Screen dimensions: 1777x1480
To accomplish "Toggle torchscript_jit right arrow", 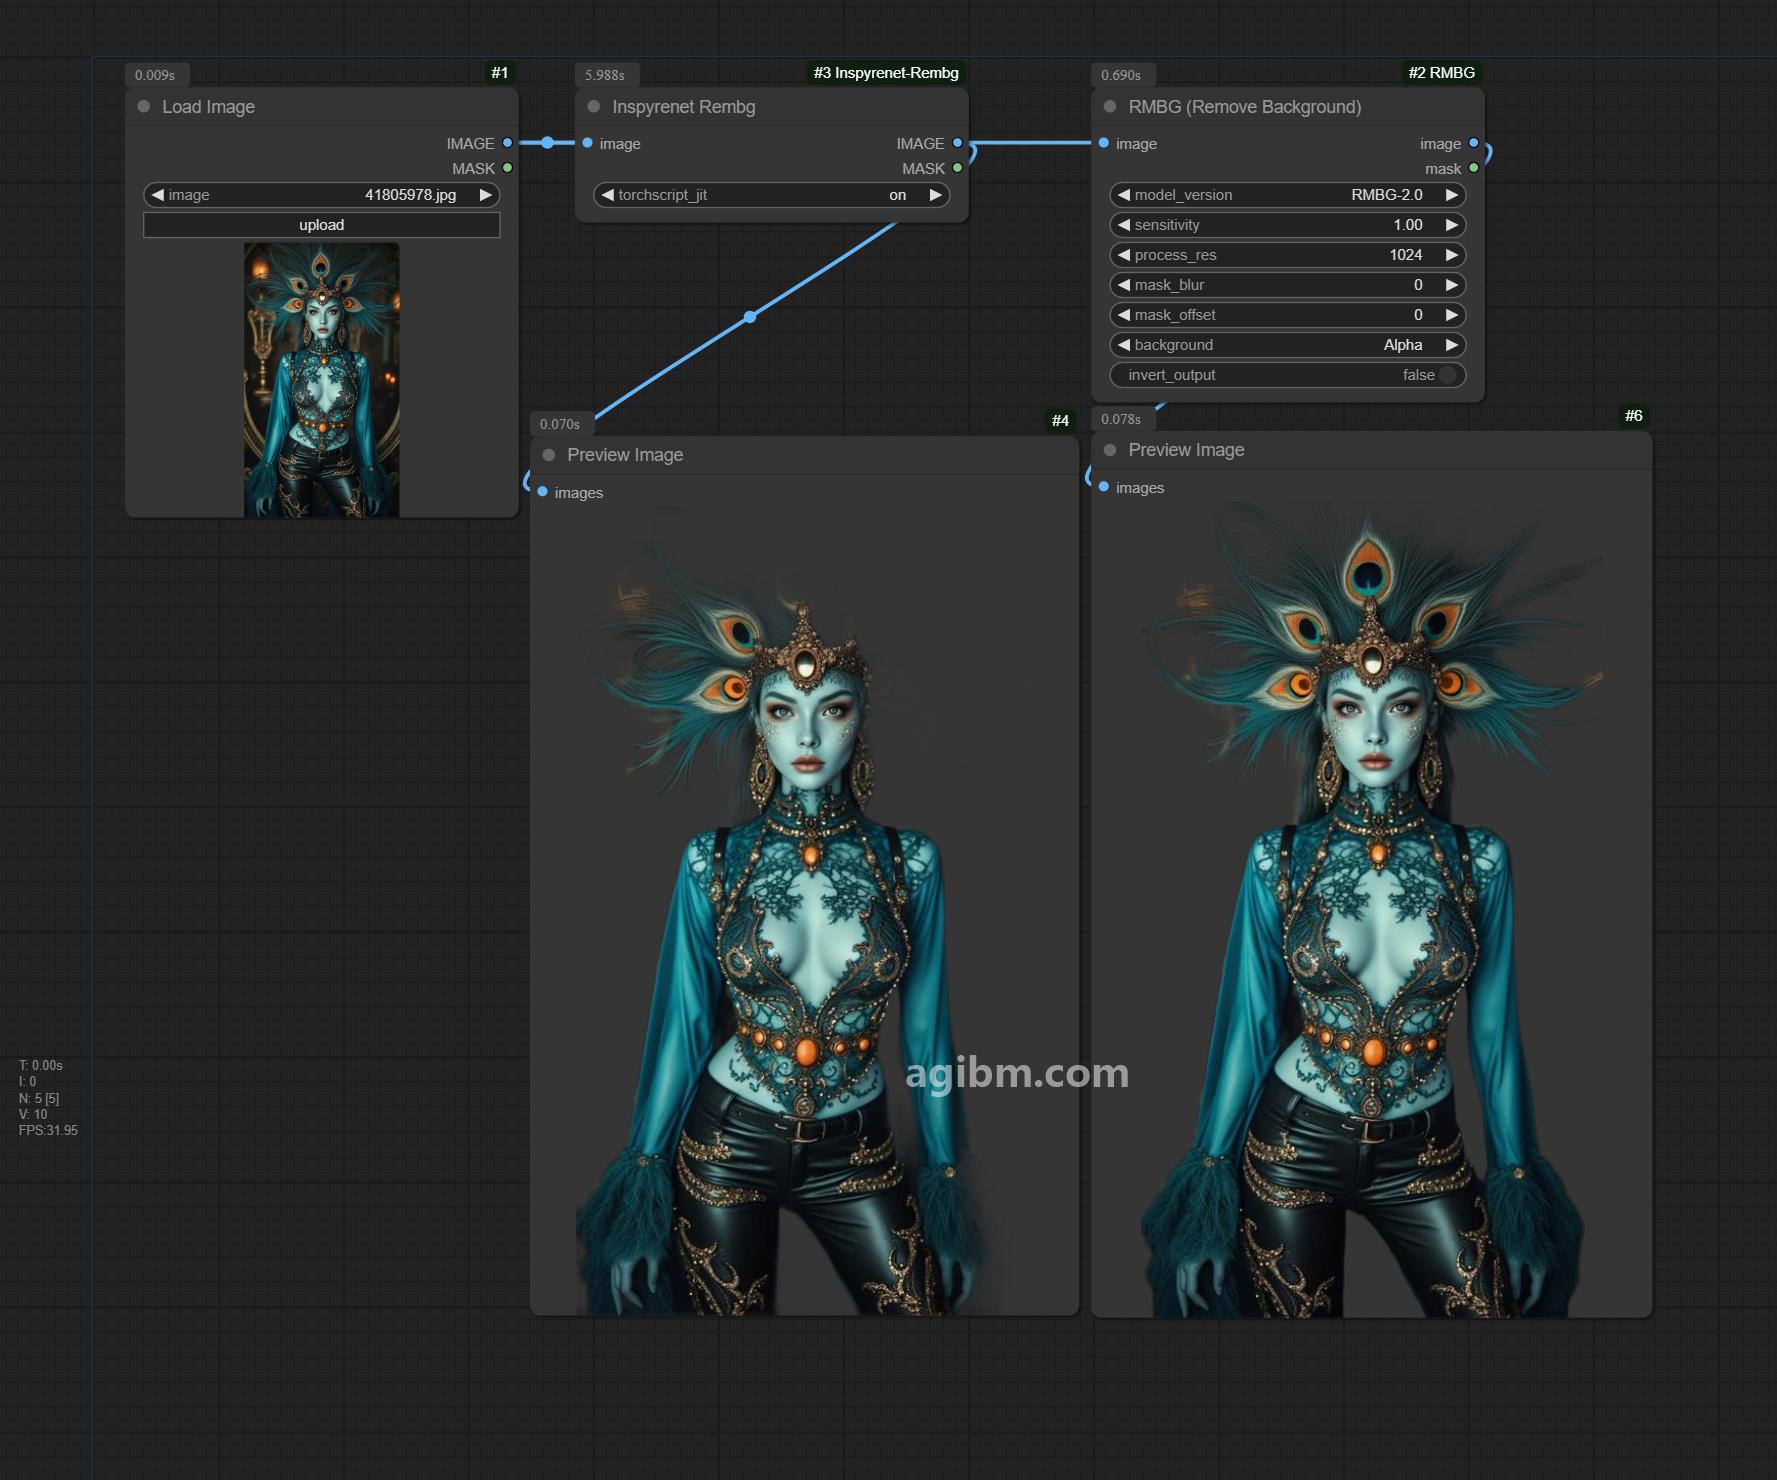I will [936, 195].
